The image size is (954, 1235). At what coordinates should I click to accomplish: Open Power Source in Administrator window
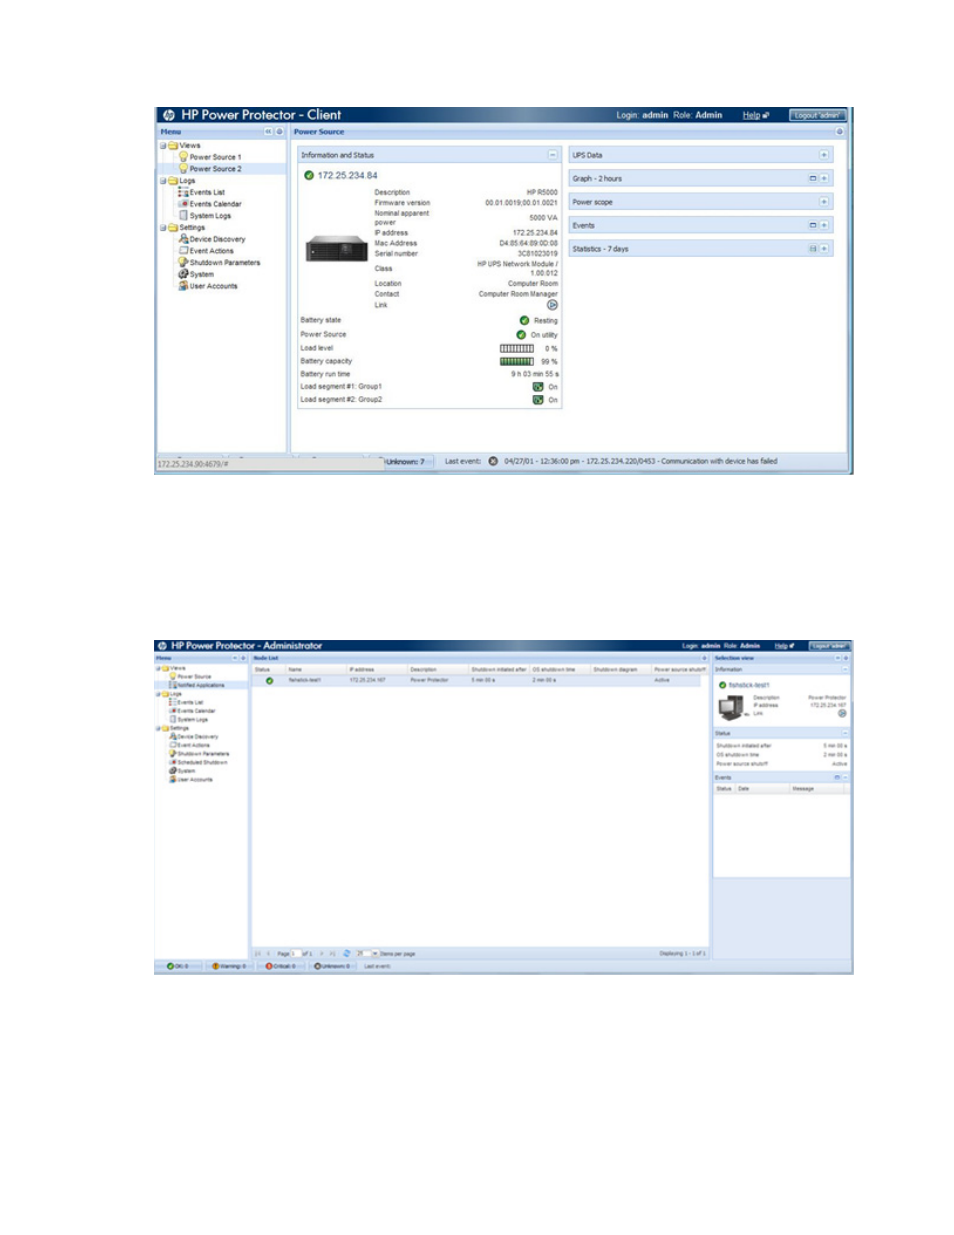click(194, 677)
